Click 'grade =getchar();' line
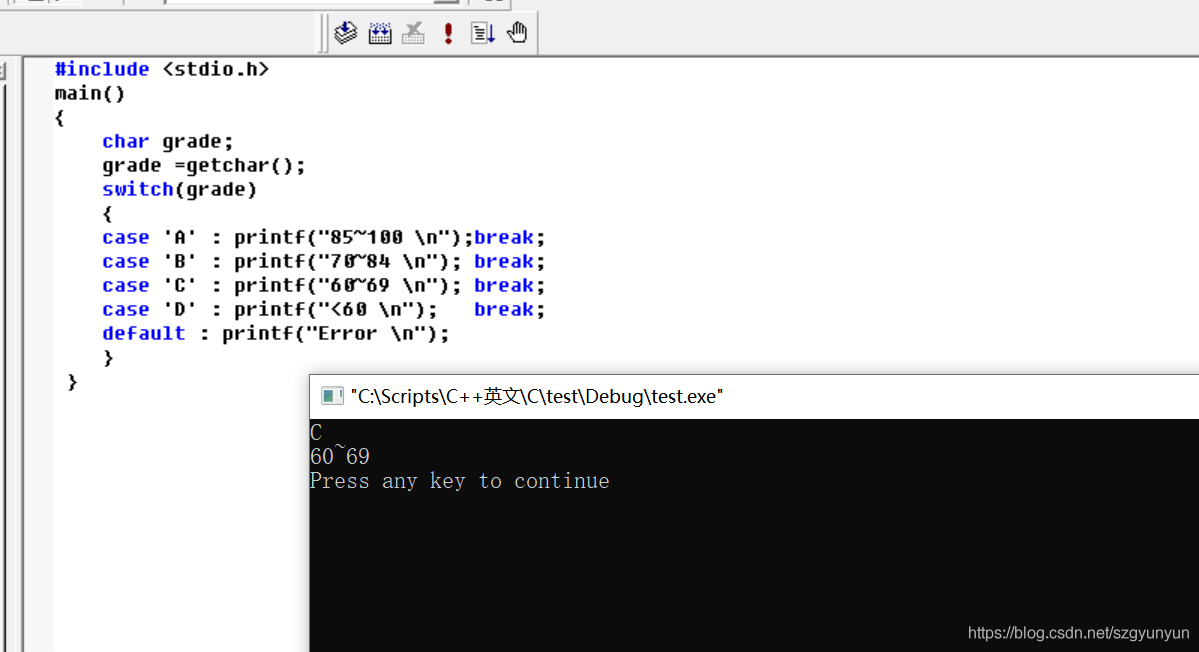Screen dimensions: 1199x652 pos(203,166)
